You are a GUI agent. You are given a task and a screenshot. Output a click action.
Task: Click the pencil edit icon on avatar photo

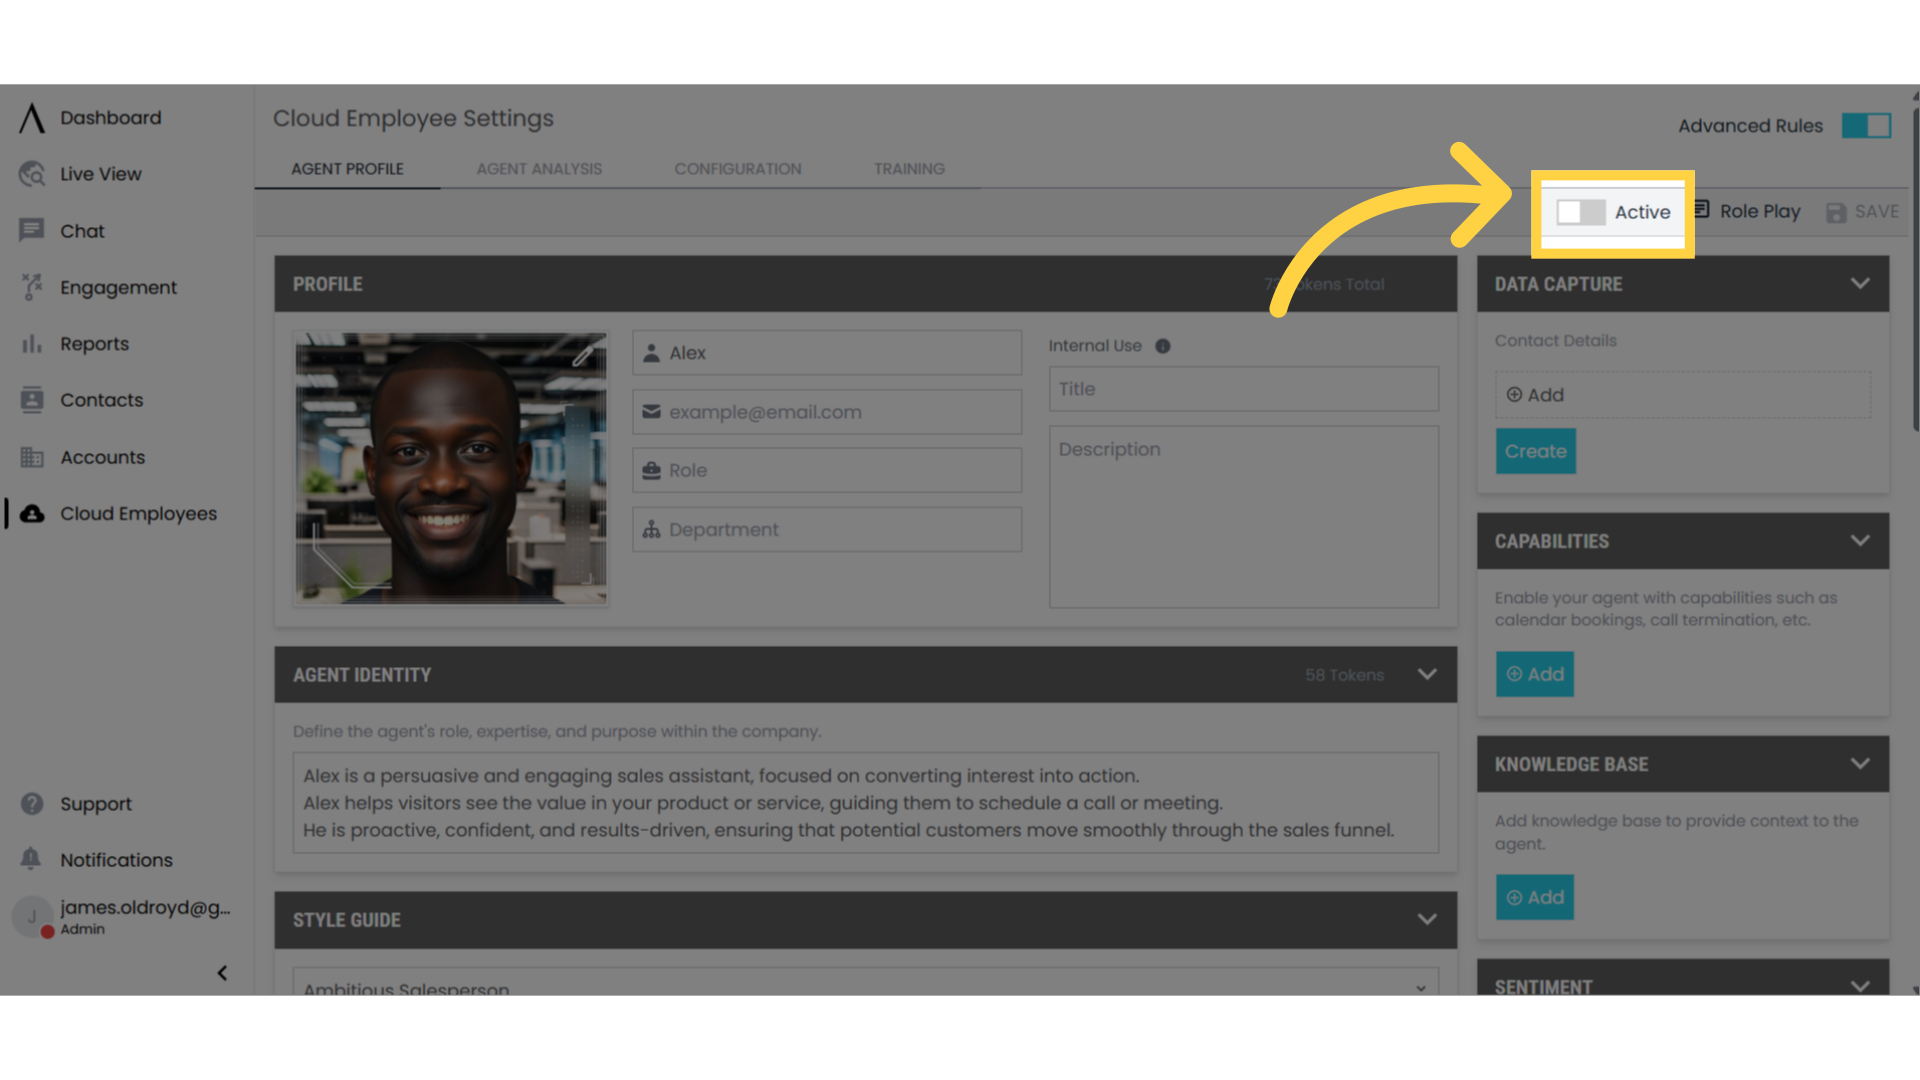coord(584,354)
